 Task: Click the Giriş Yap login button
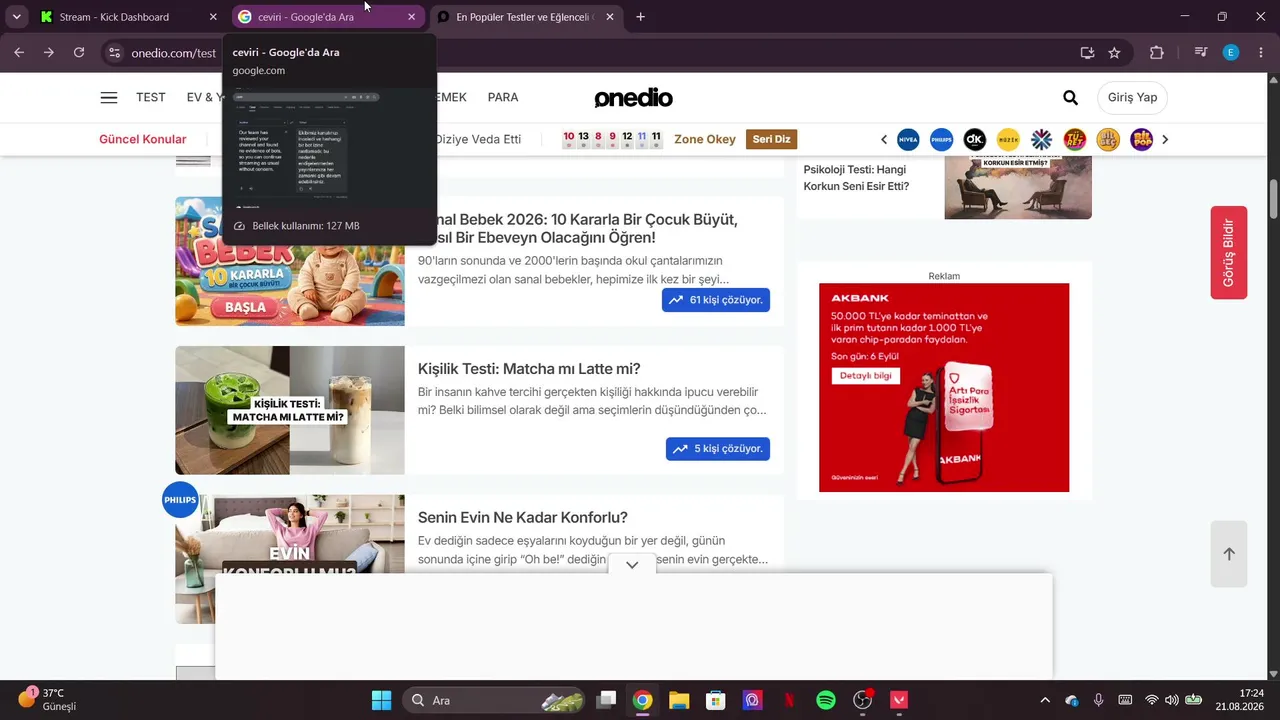(x=1133, y=97)
